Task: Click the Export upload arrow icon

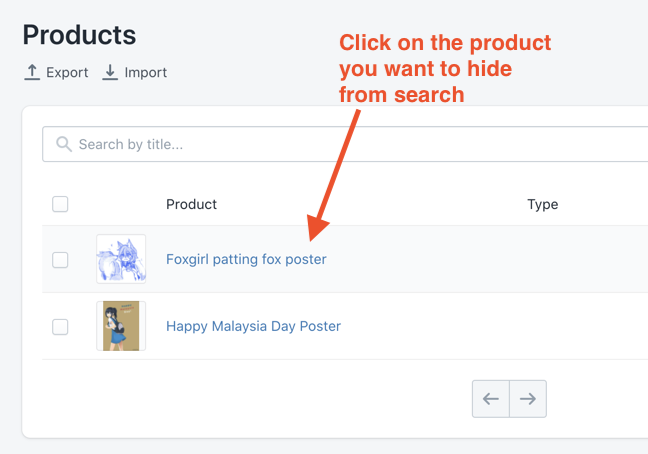Action: (32, 72)
